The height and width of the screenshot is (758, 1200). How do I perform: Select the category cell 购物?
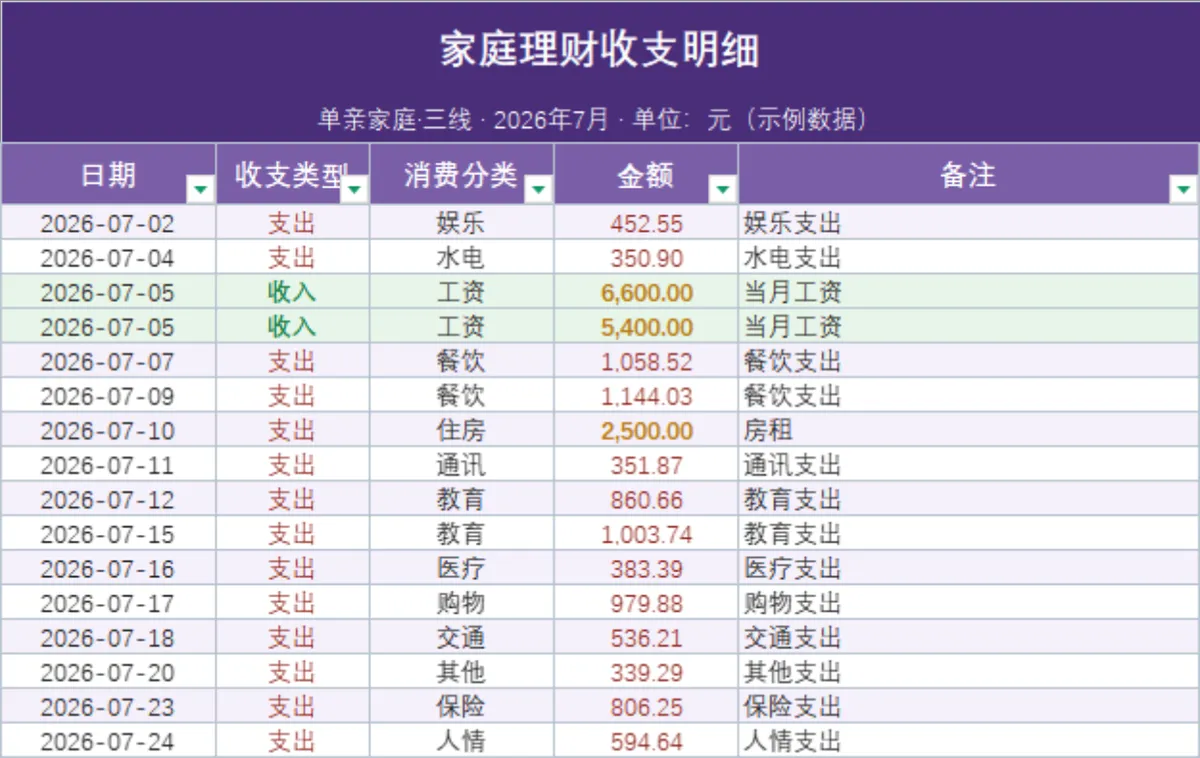click(x=462, y=603)
